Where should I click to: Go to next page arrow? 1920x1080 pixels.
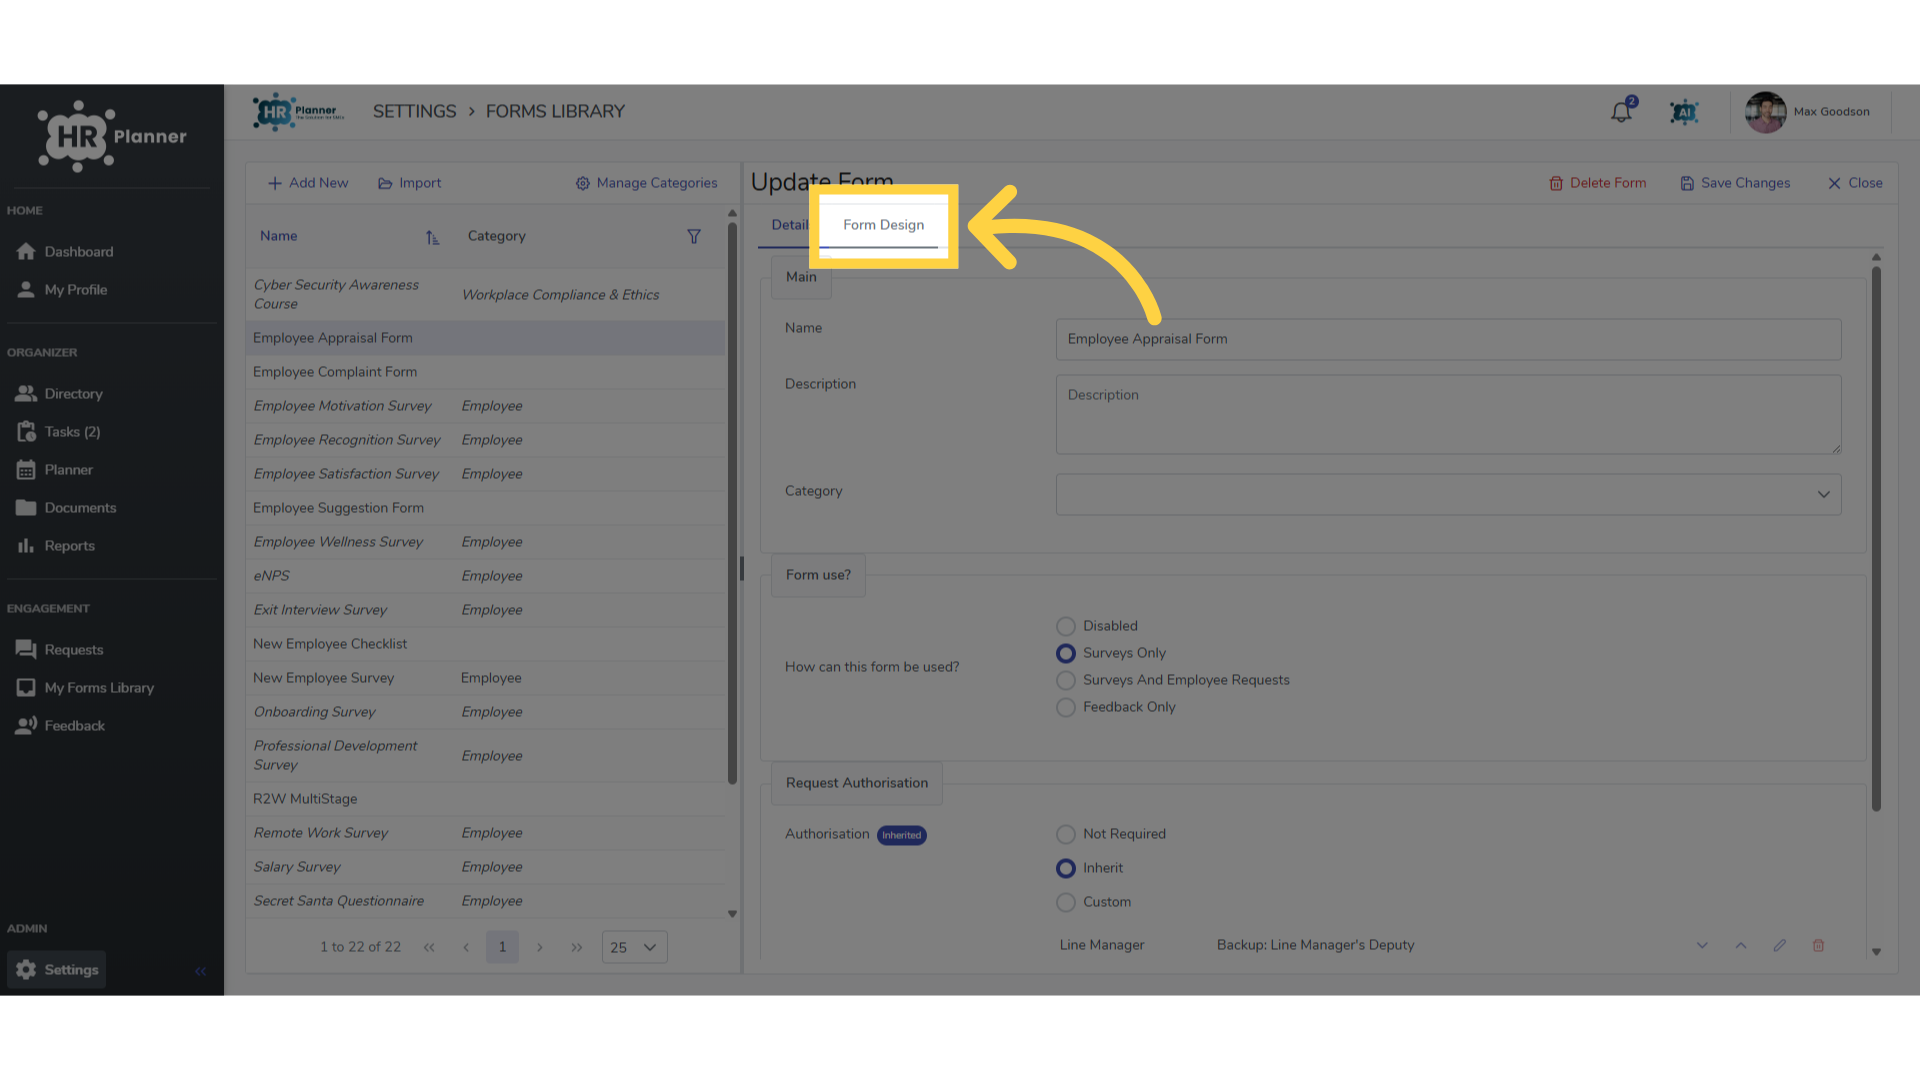540,947
